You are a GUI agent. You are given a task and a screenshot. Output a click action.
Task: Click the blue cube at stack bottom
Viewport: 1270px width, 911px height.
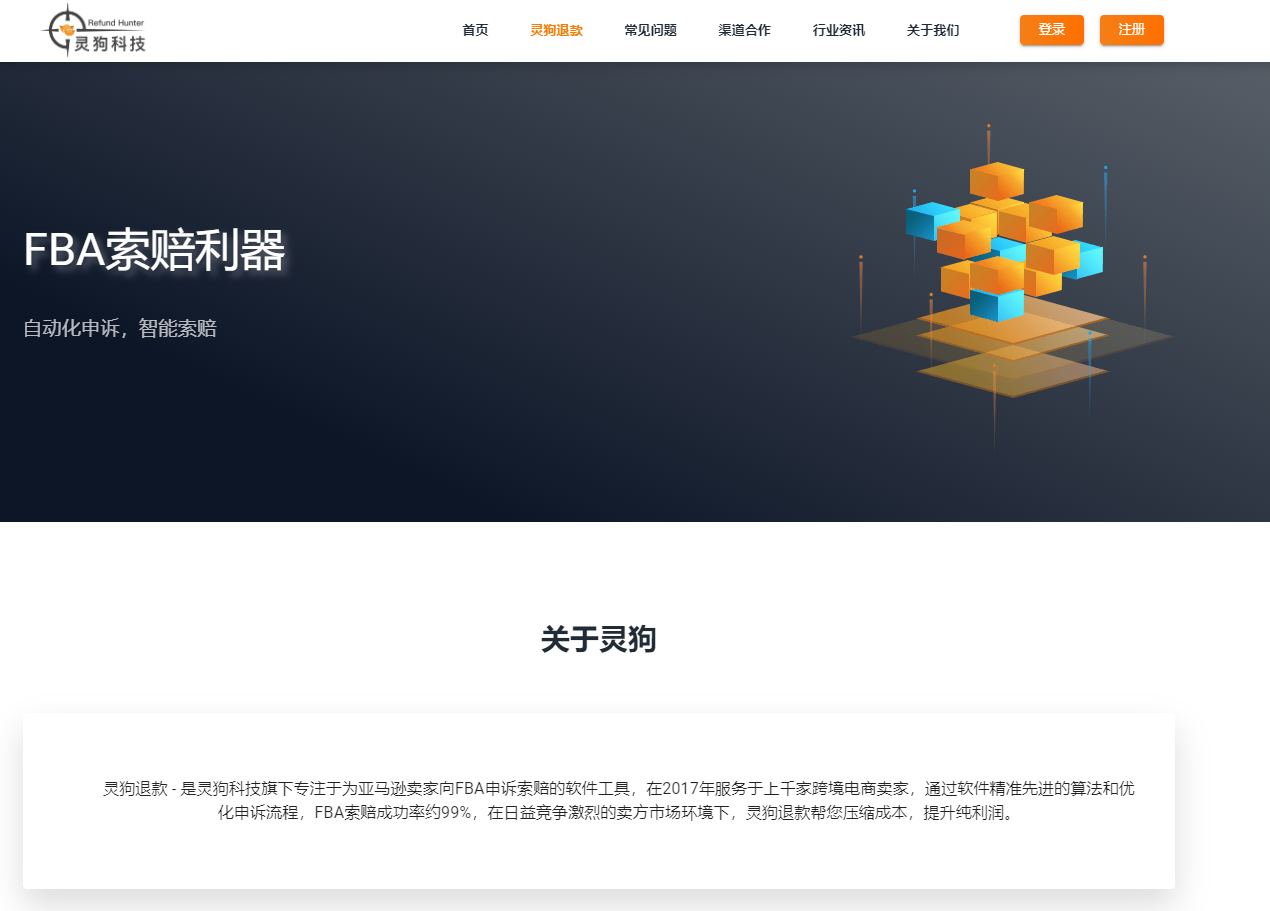point(996,304)
